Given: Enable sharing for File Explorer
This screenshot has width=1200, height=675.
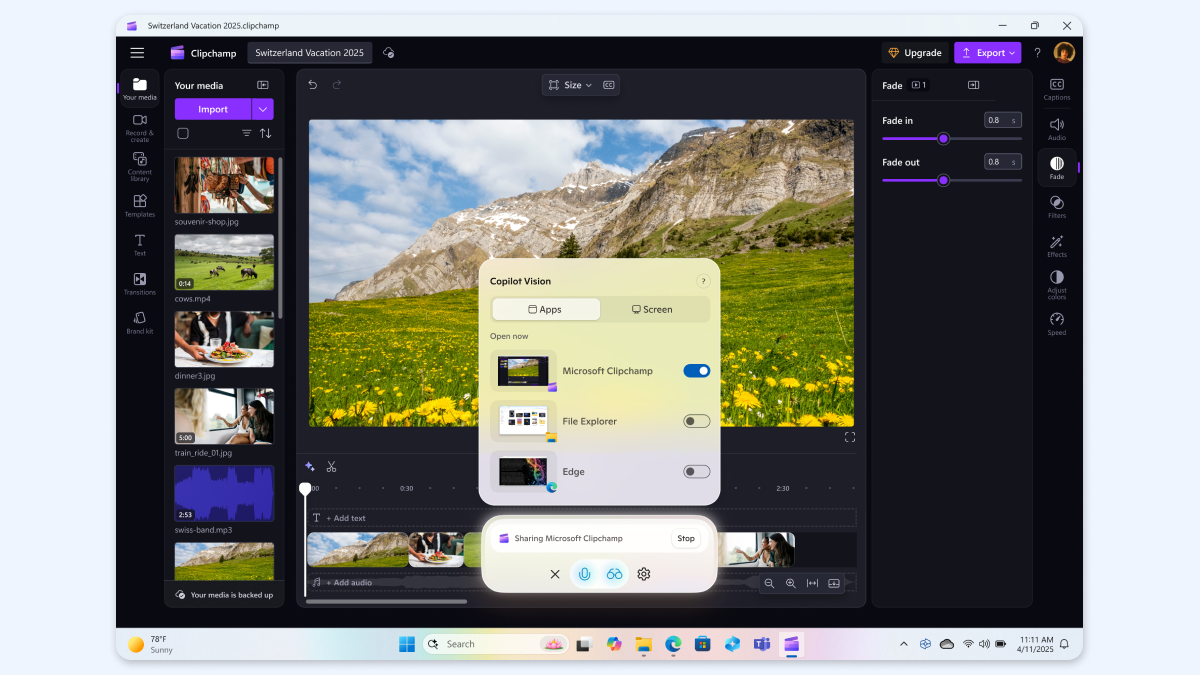Looking at the screenshot, I should tap(697, 421).
